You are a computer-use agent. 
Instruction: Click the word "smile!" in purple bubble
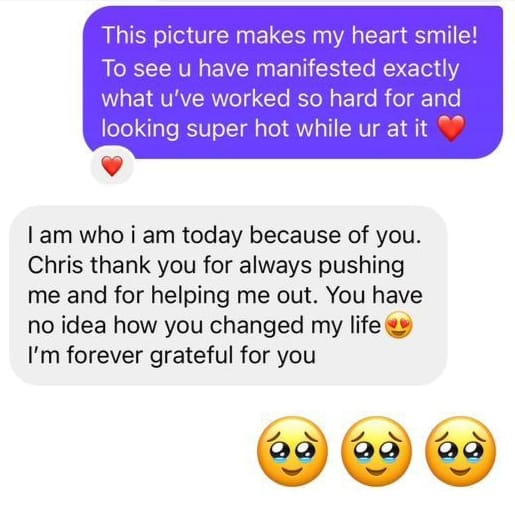446,35
